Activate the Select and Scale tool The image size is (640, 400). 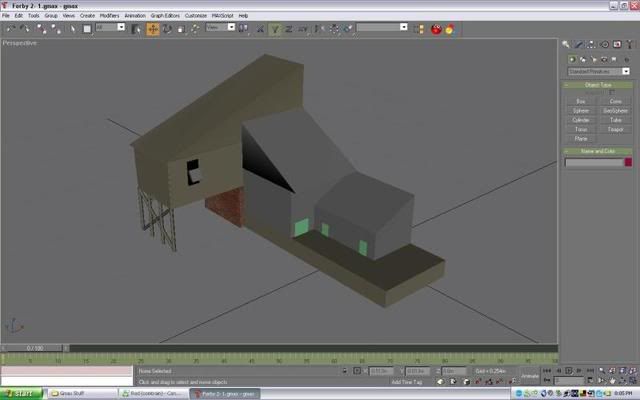coord(182,29)
